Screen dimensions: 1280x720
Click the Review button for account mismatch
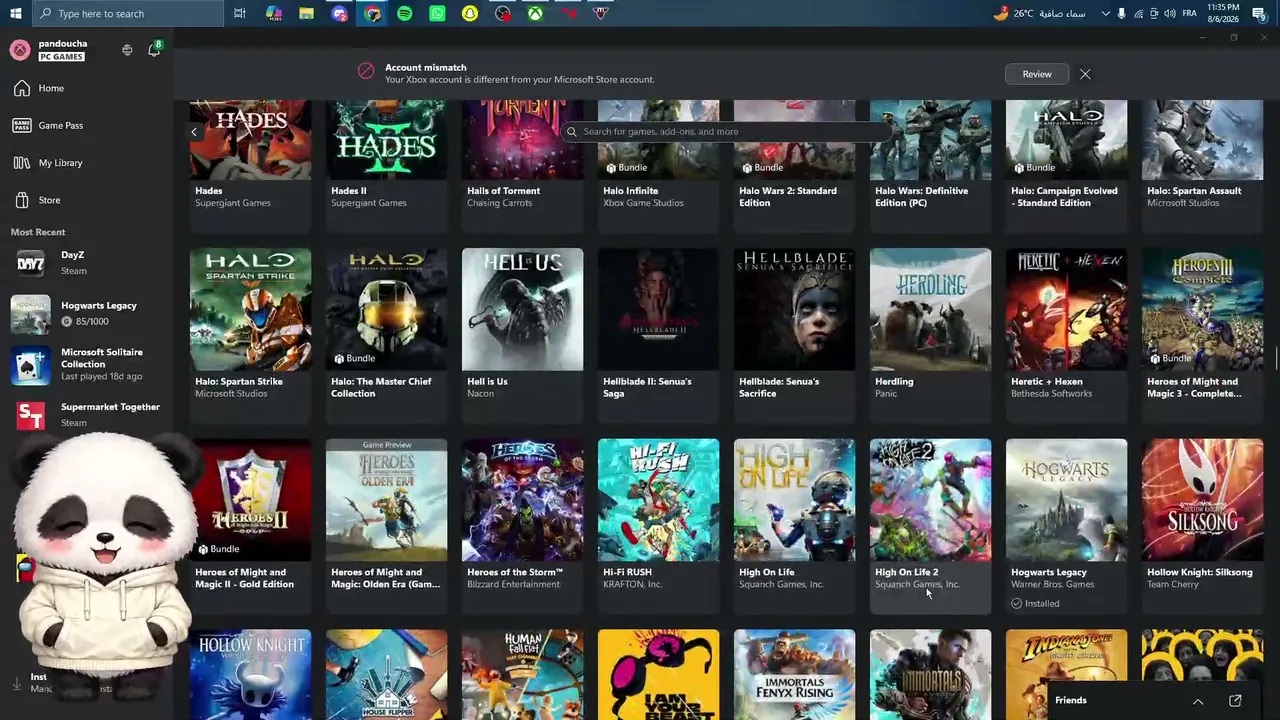coord(1037,74)
